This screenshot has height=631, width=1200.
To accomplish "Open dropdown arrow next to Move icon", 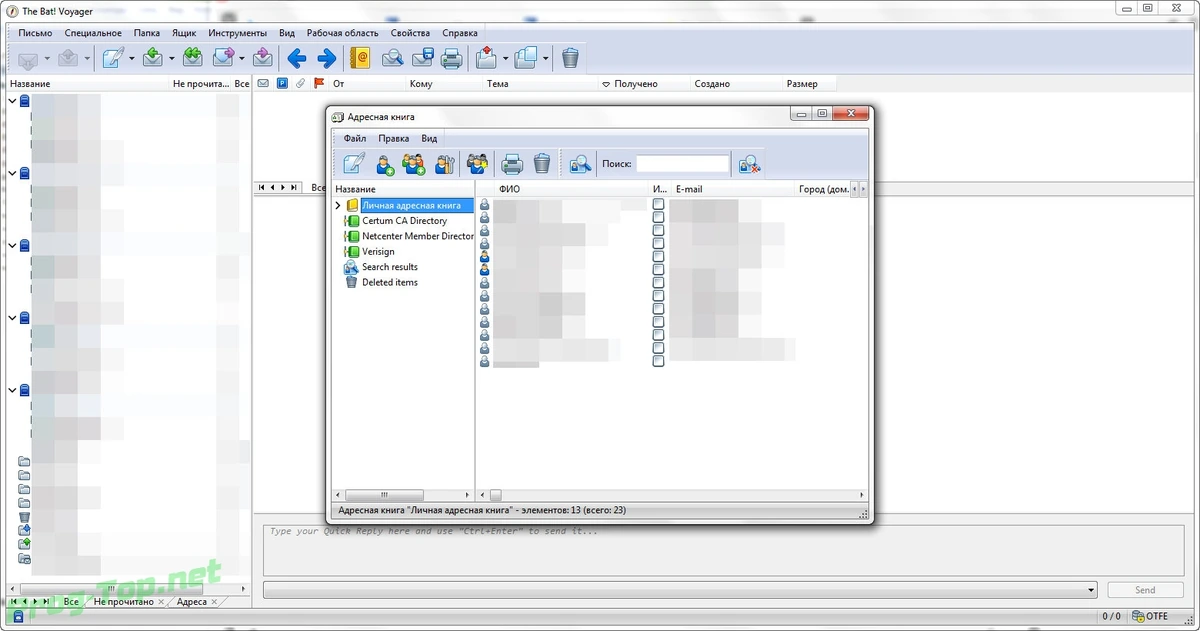I will point(505,58).
